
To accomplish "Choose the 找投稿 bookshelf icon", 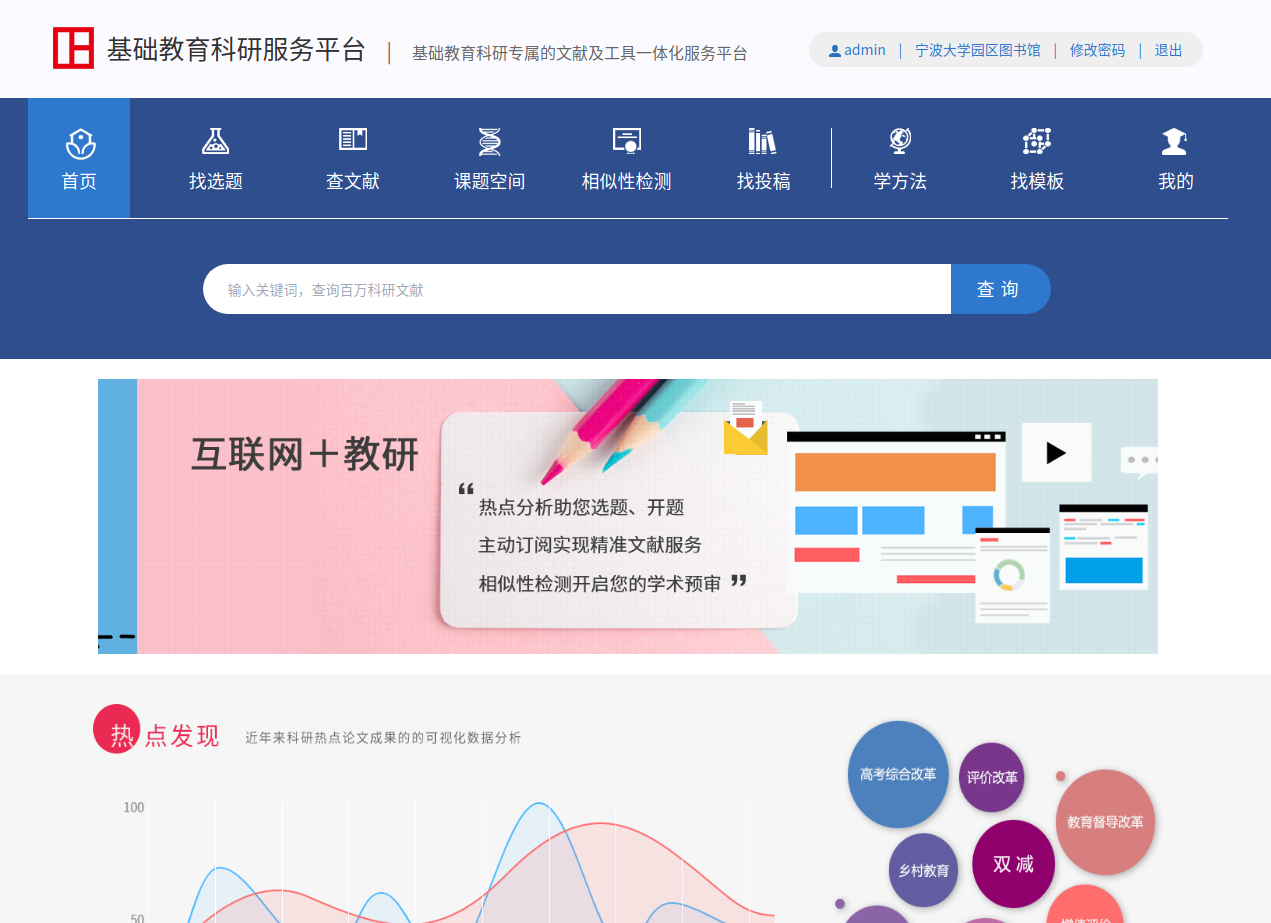I will (x=762, y=141).
